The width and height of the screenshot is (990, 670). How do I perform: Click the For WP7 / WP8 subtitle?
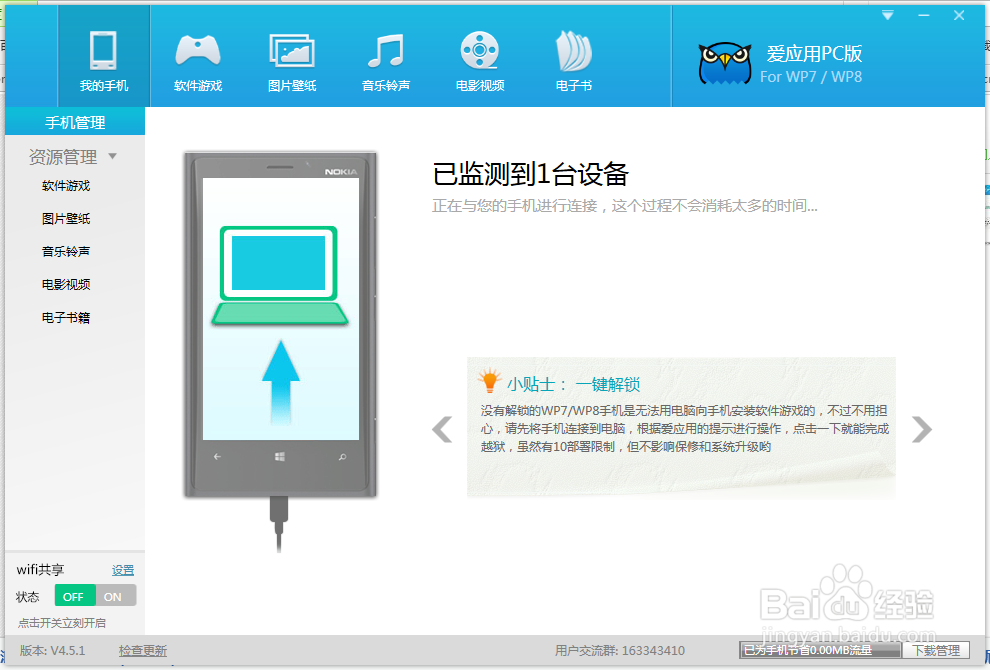point(811,77)
